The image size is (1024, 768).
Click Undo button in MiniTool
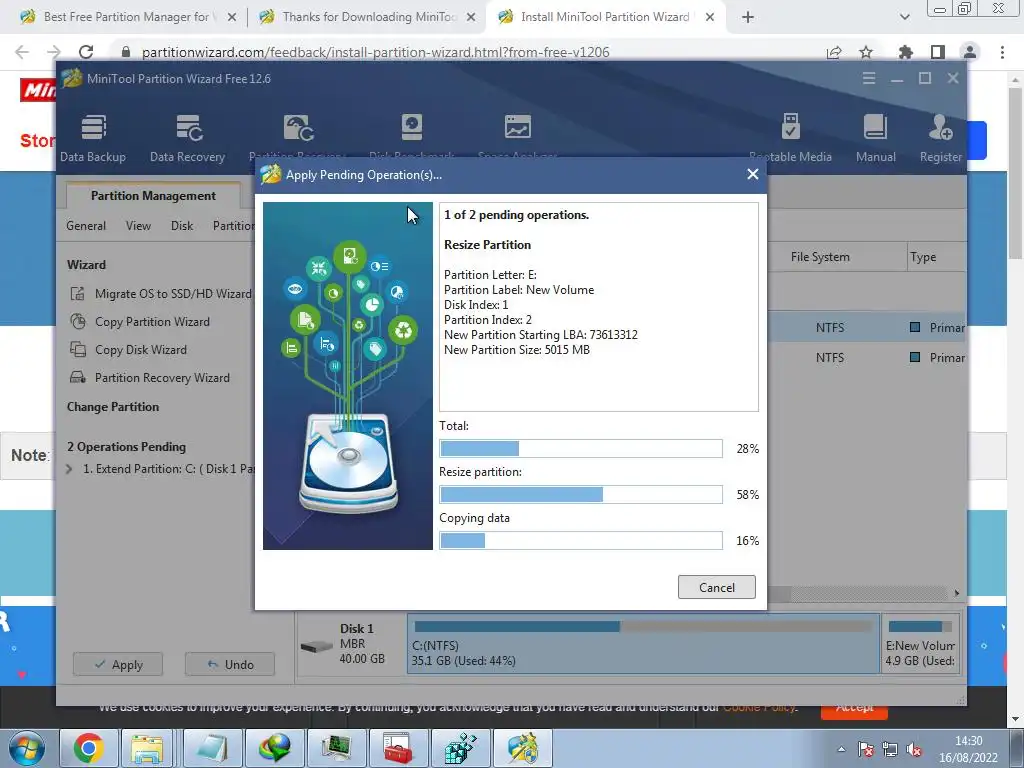click(x=230, y=664)
